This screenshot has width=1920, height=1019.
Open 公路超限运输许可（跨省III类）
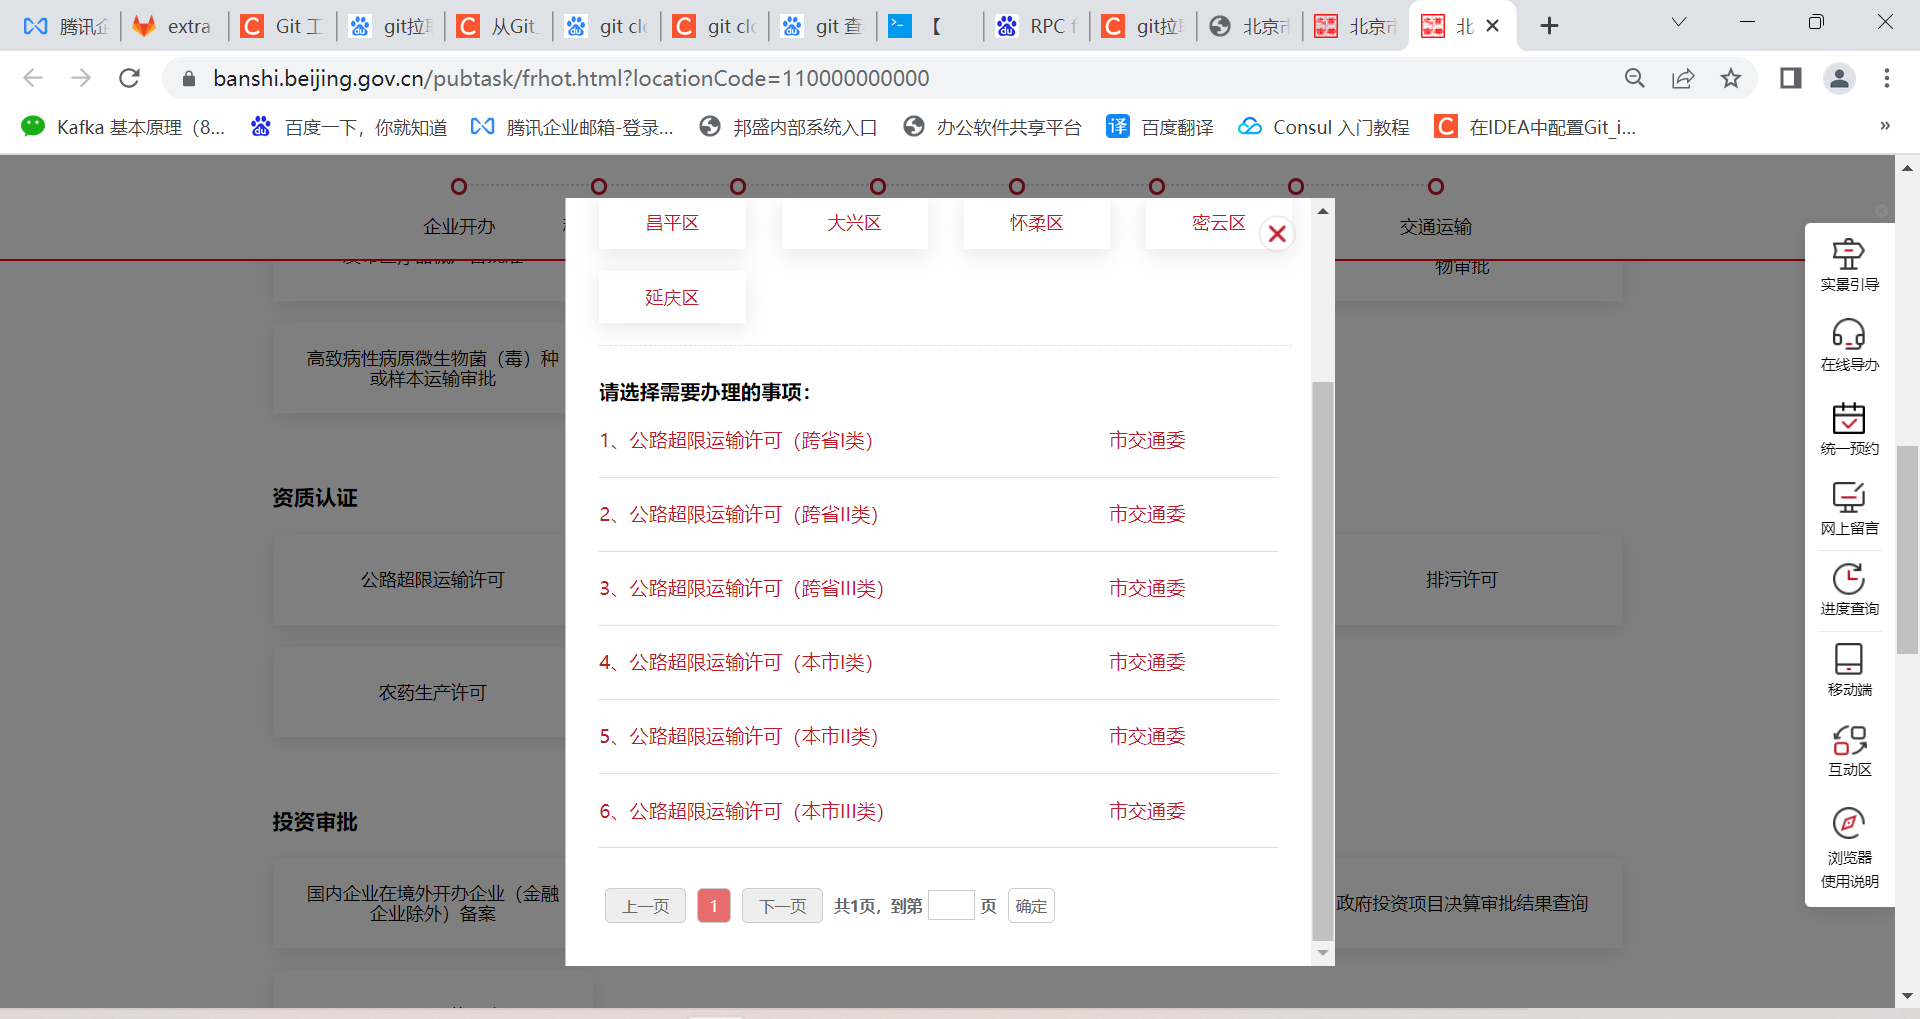point(742,589)
